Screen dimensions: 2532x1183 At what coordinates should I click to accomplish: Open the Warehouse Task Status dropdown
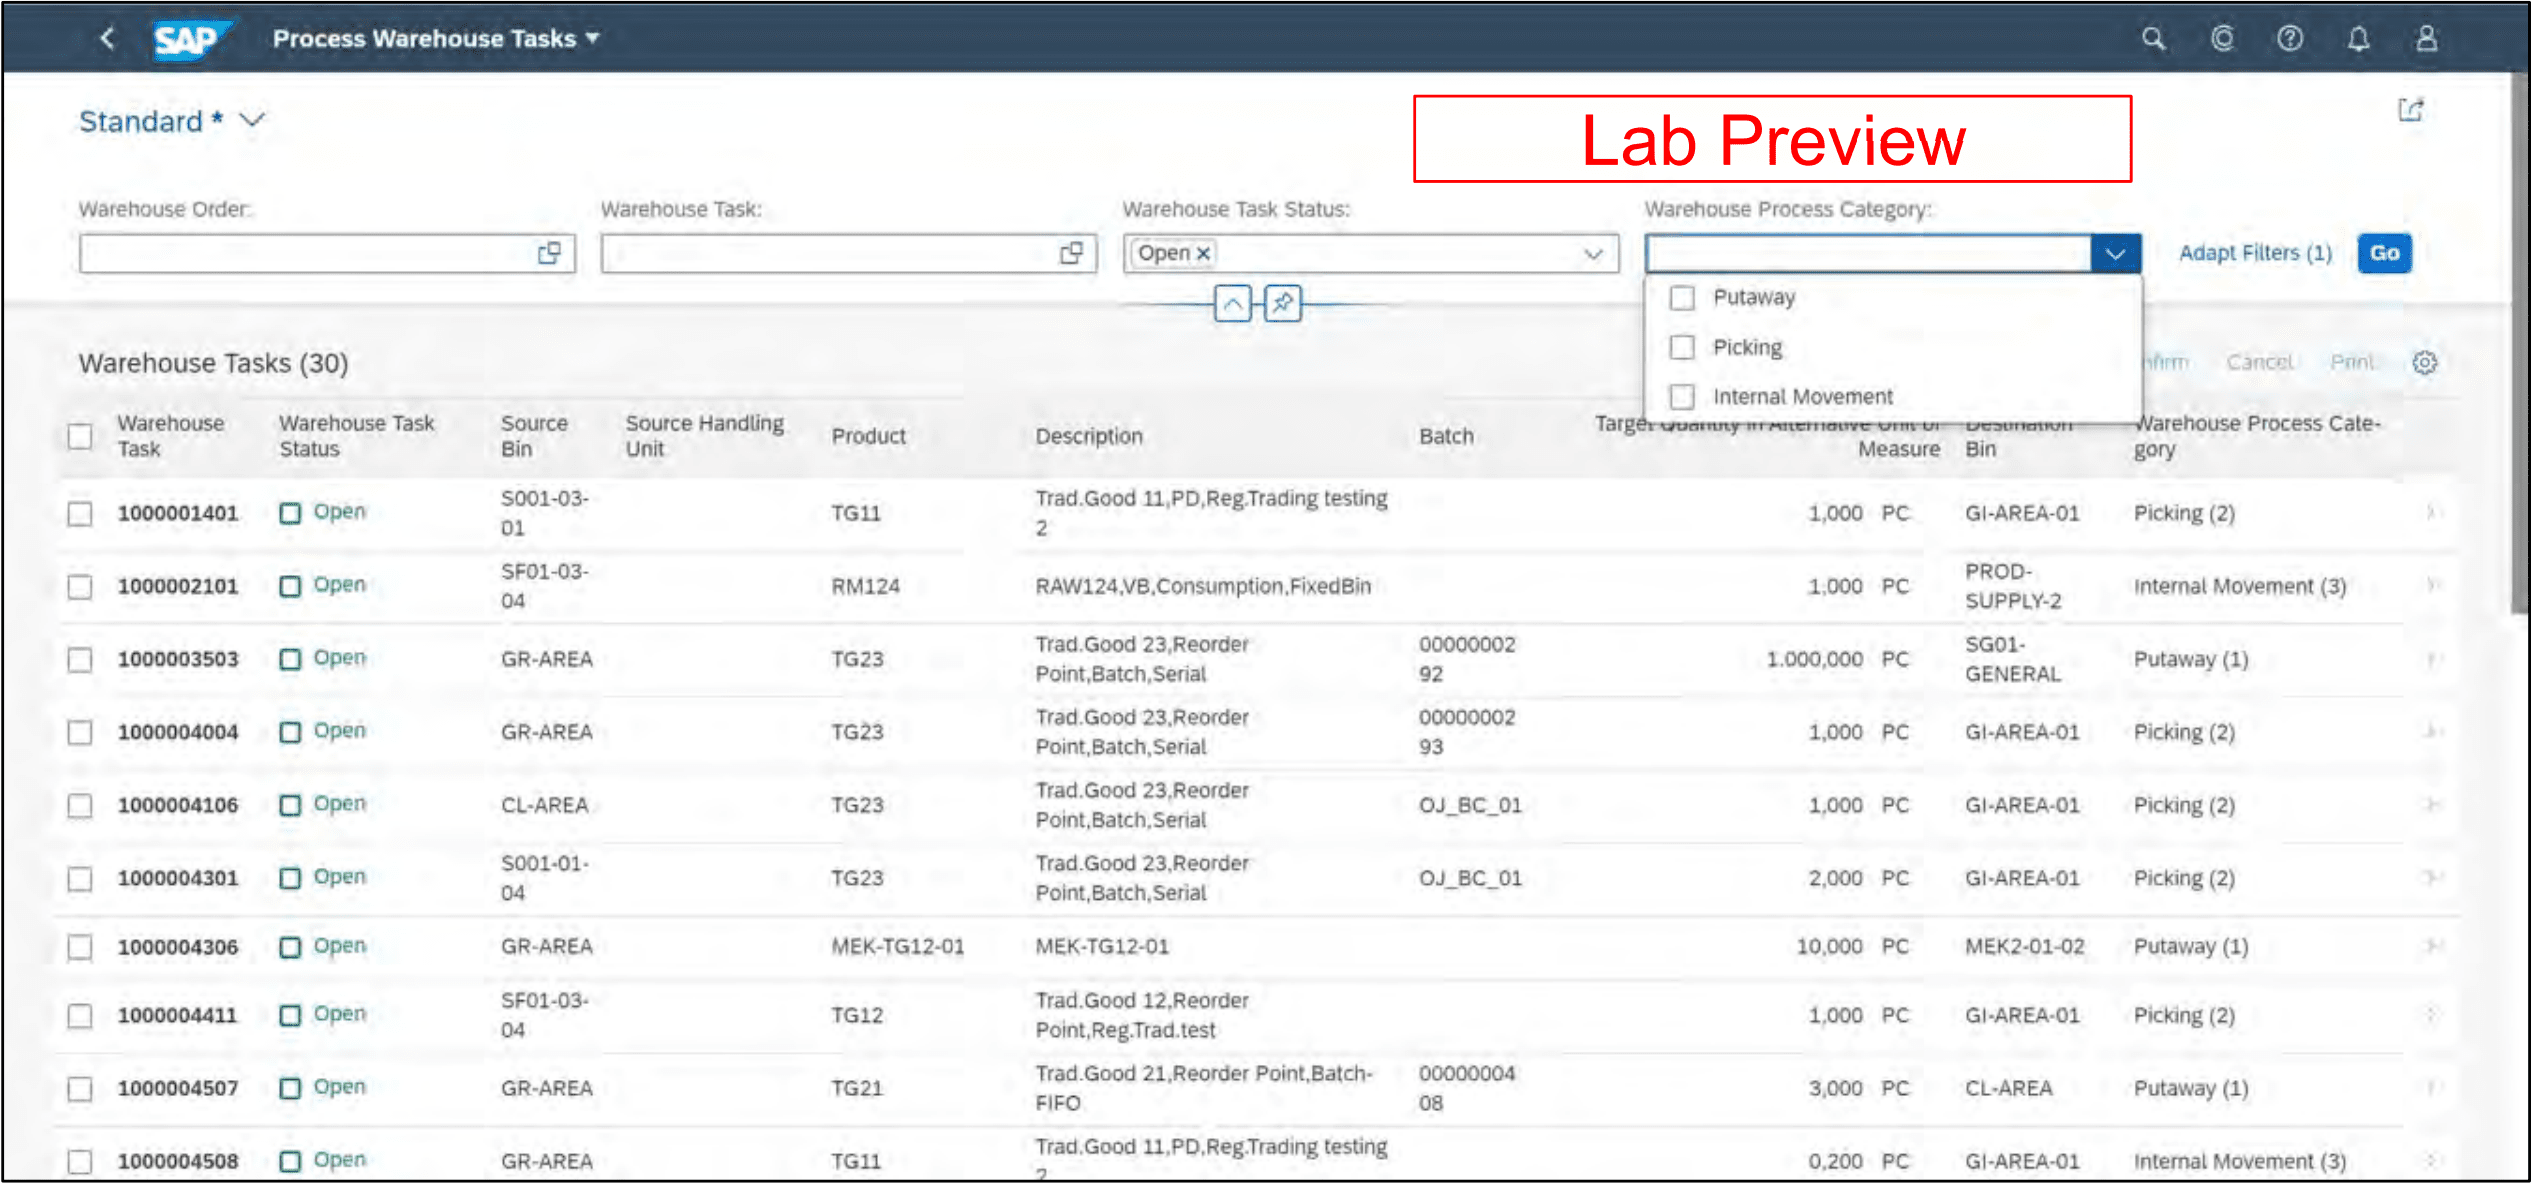pyautogui.click(x=1589, y=252)
